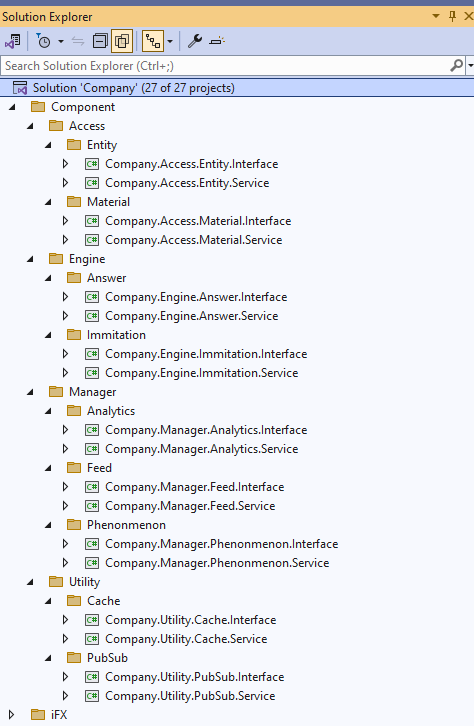Select Solution 'Company' root node
This screenshot has width=474, height=726.
pyautogui.click(x=237, y=88)
